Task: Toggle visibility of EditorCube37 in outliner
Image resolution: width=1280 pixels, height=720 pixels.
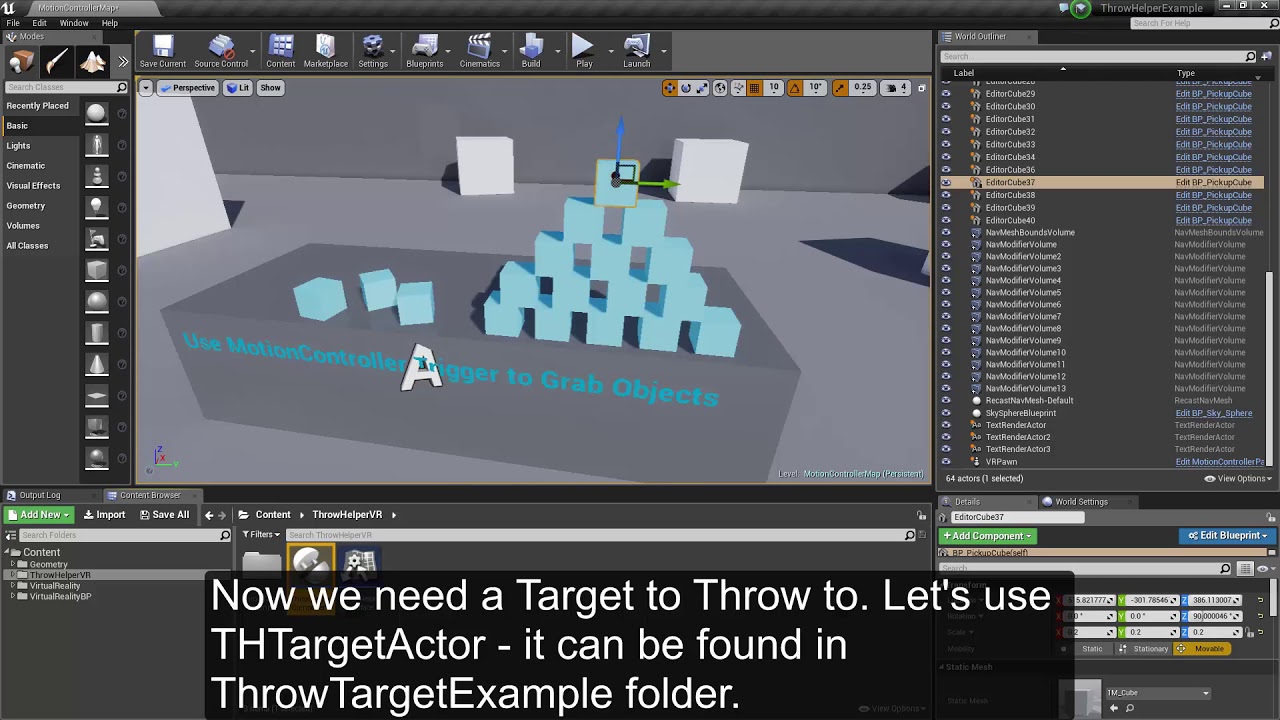Action: tap(946, 183)
